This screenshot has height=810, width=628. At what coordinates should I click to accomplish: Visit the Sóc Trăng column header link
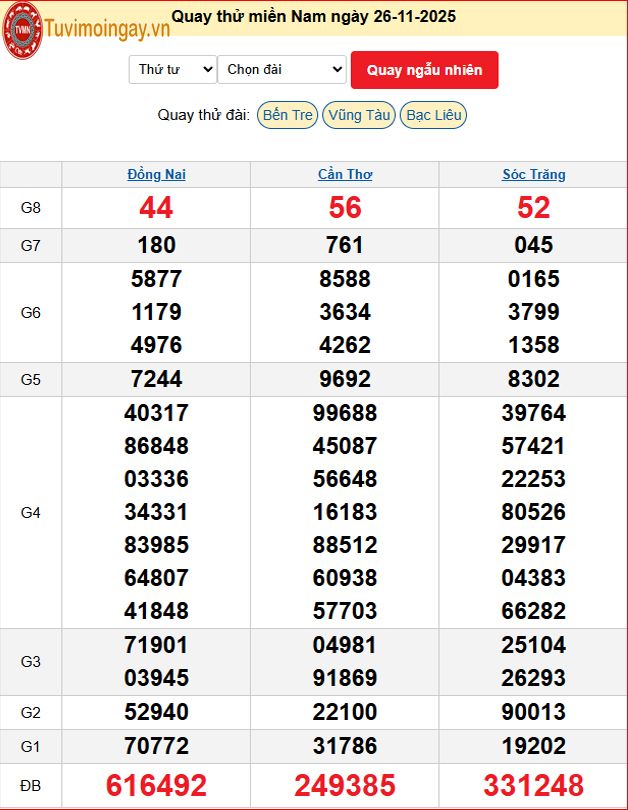(534, 174)
